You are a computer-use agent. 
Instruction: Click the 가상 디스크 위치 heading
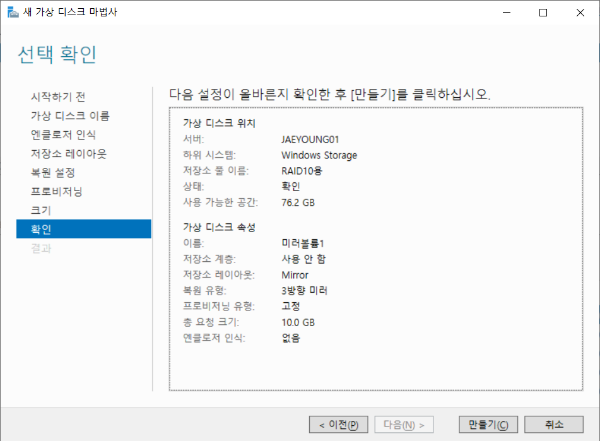pyautogui.click(x=219, y=123)
